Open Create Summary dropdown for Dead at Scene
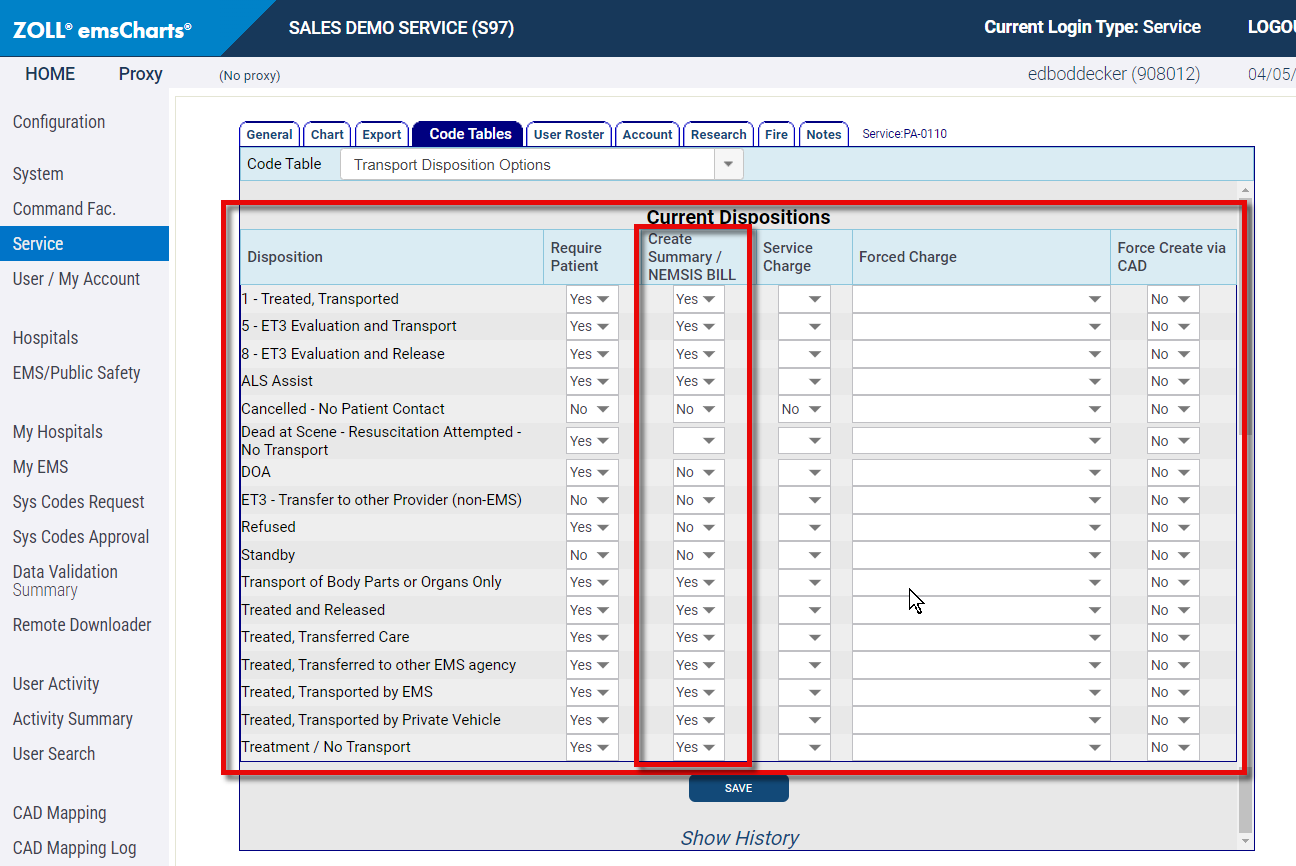 tap(698, 441)
